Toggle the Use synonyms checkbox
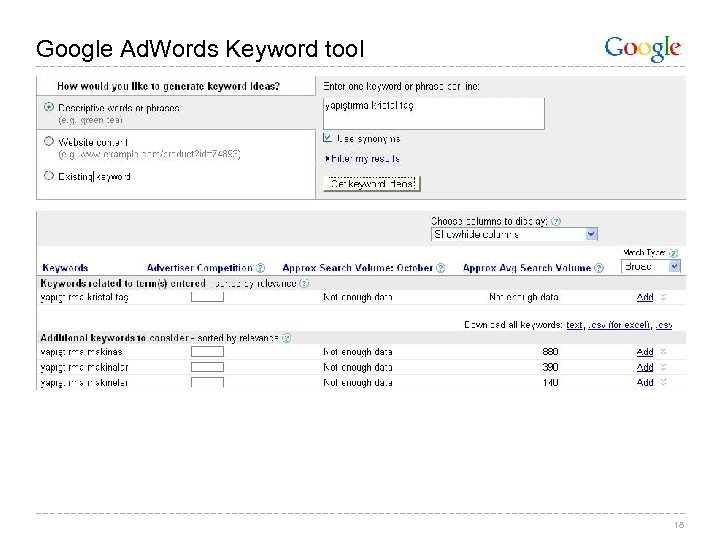Viewport: 720px width, 540px height. tap(327, 137)
